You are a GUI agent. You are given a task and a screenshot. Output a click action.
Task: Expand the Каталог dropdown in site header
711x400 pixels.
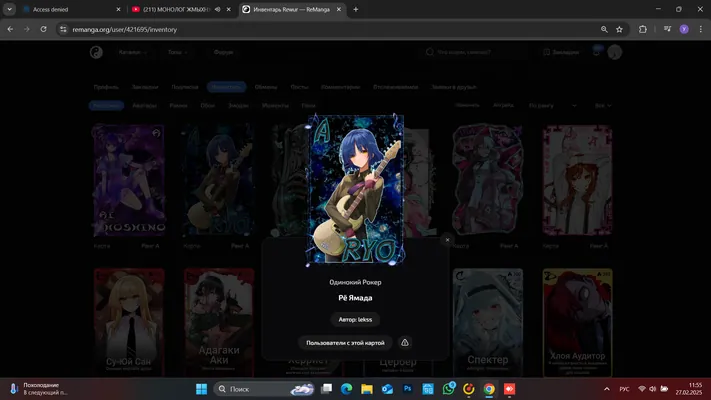point(132,52)
